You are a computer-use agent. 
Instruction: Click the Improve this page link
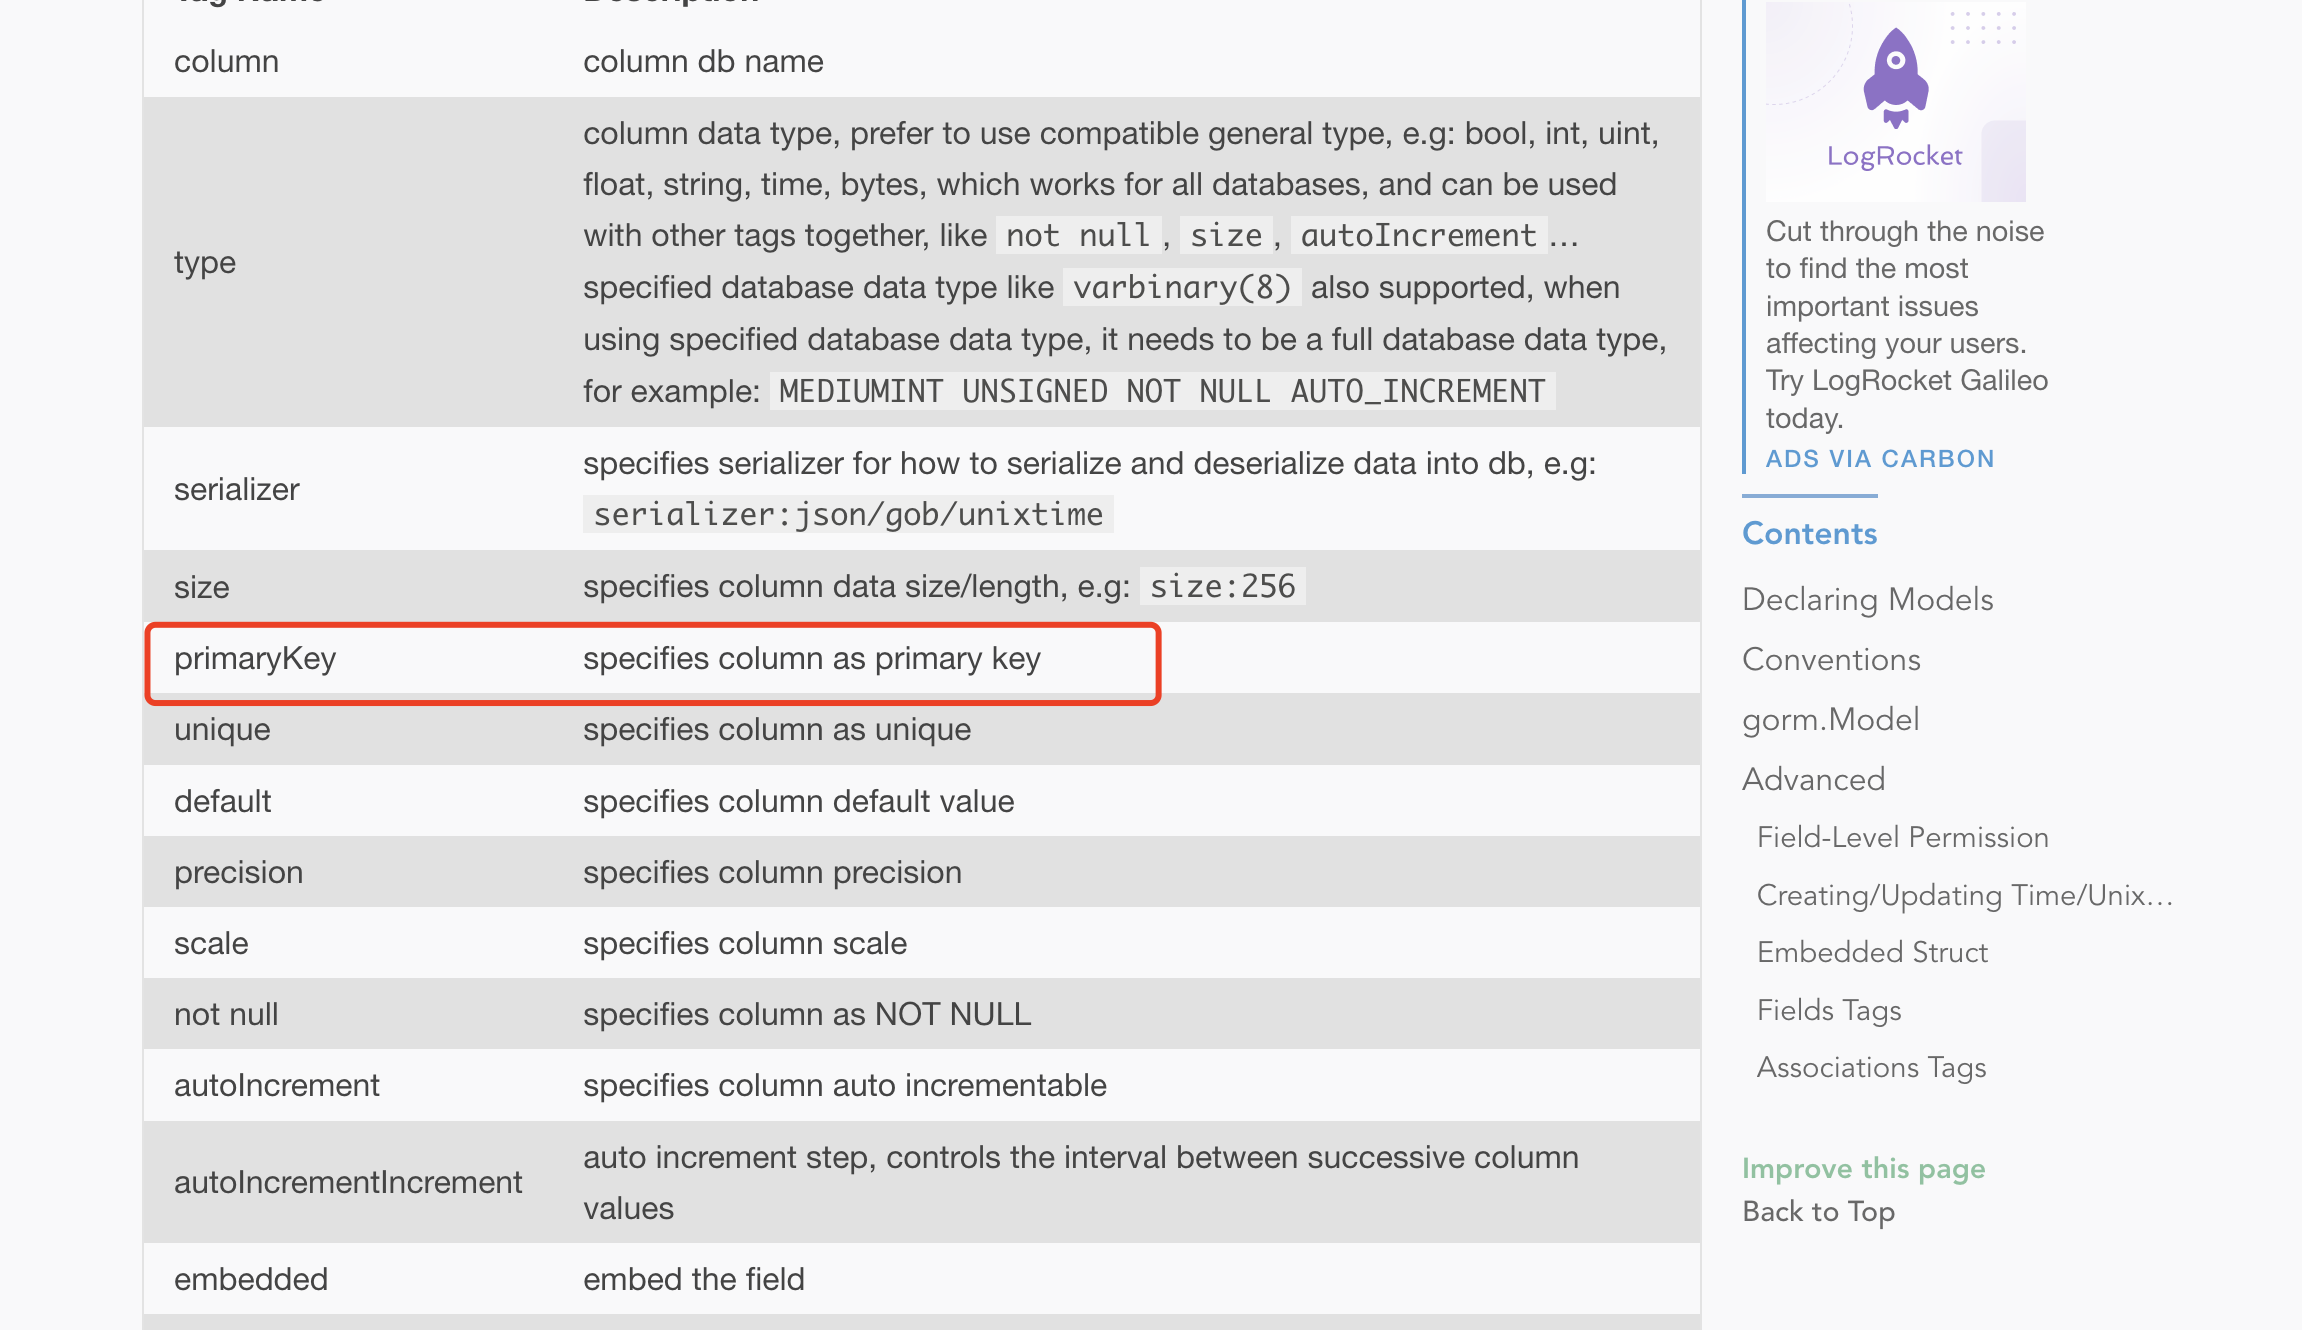[1864, 1167]
